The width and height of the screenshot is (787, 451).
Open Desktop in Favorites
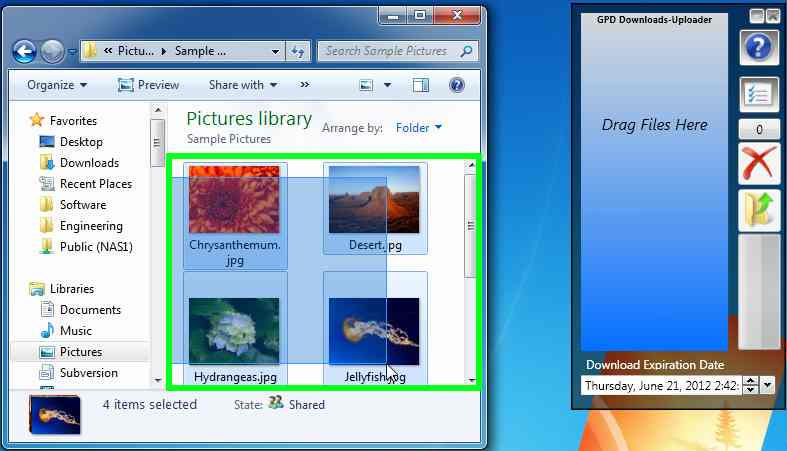tap(81, 142)
